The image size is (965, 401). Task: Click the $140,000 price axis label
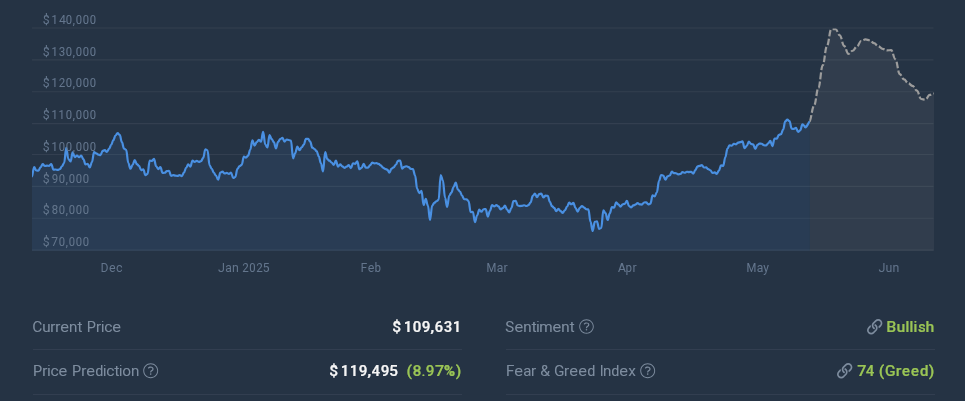point(70,20)
